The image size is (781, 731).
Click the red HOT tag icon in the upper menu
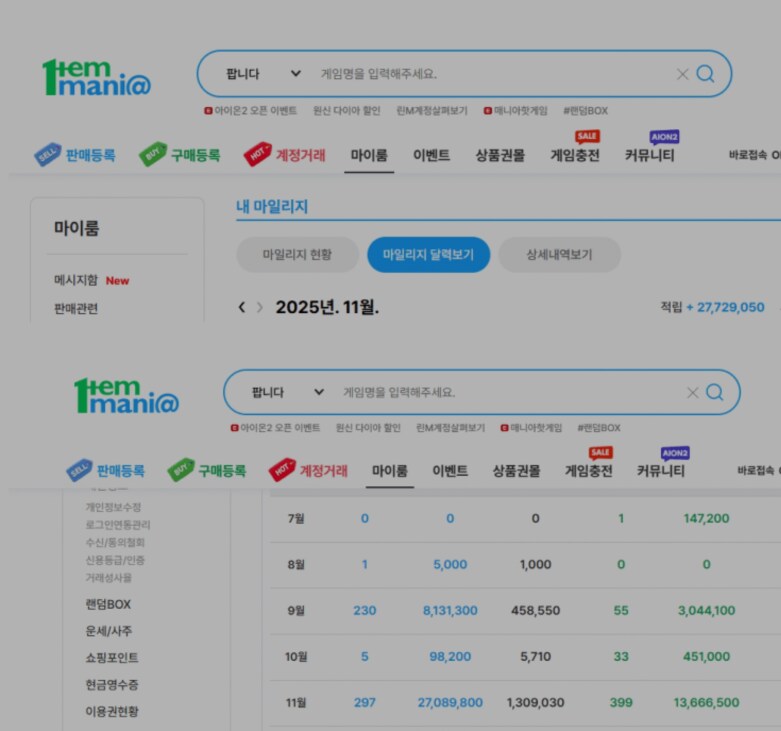pos(257,155)
